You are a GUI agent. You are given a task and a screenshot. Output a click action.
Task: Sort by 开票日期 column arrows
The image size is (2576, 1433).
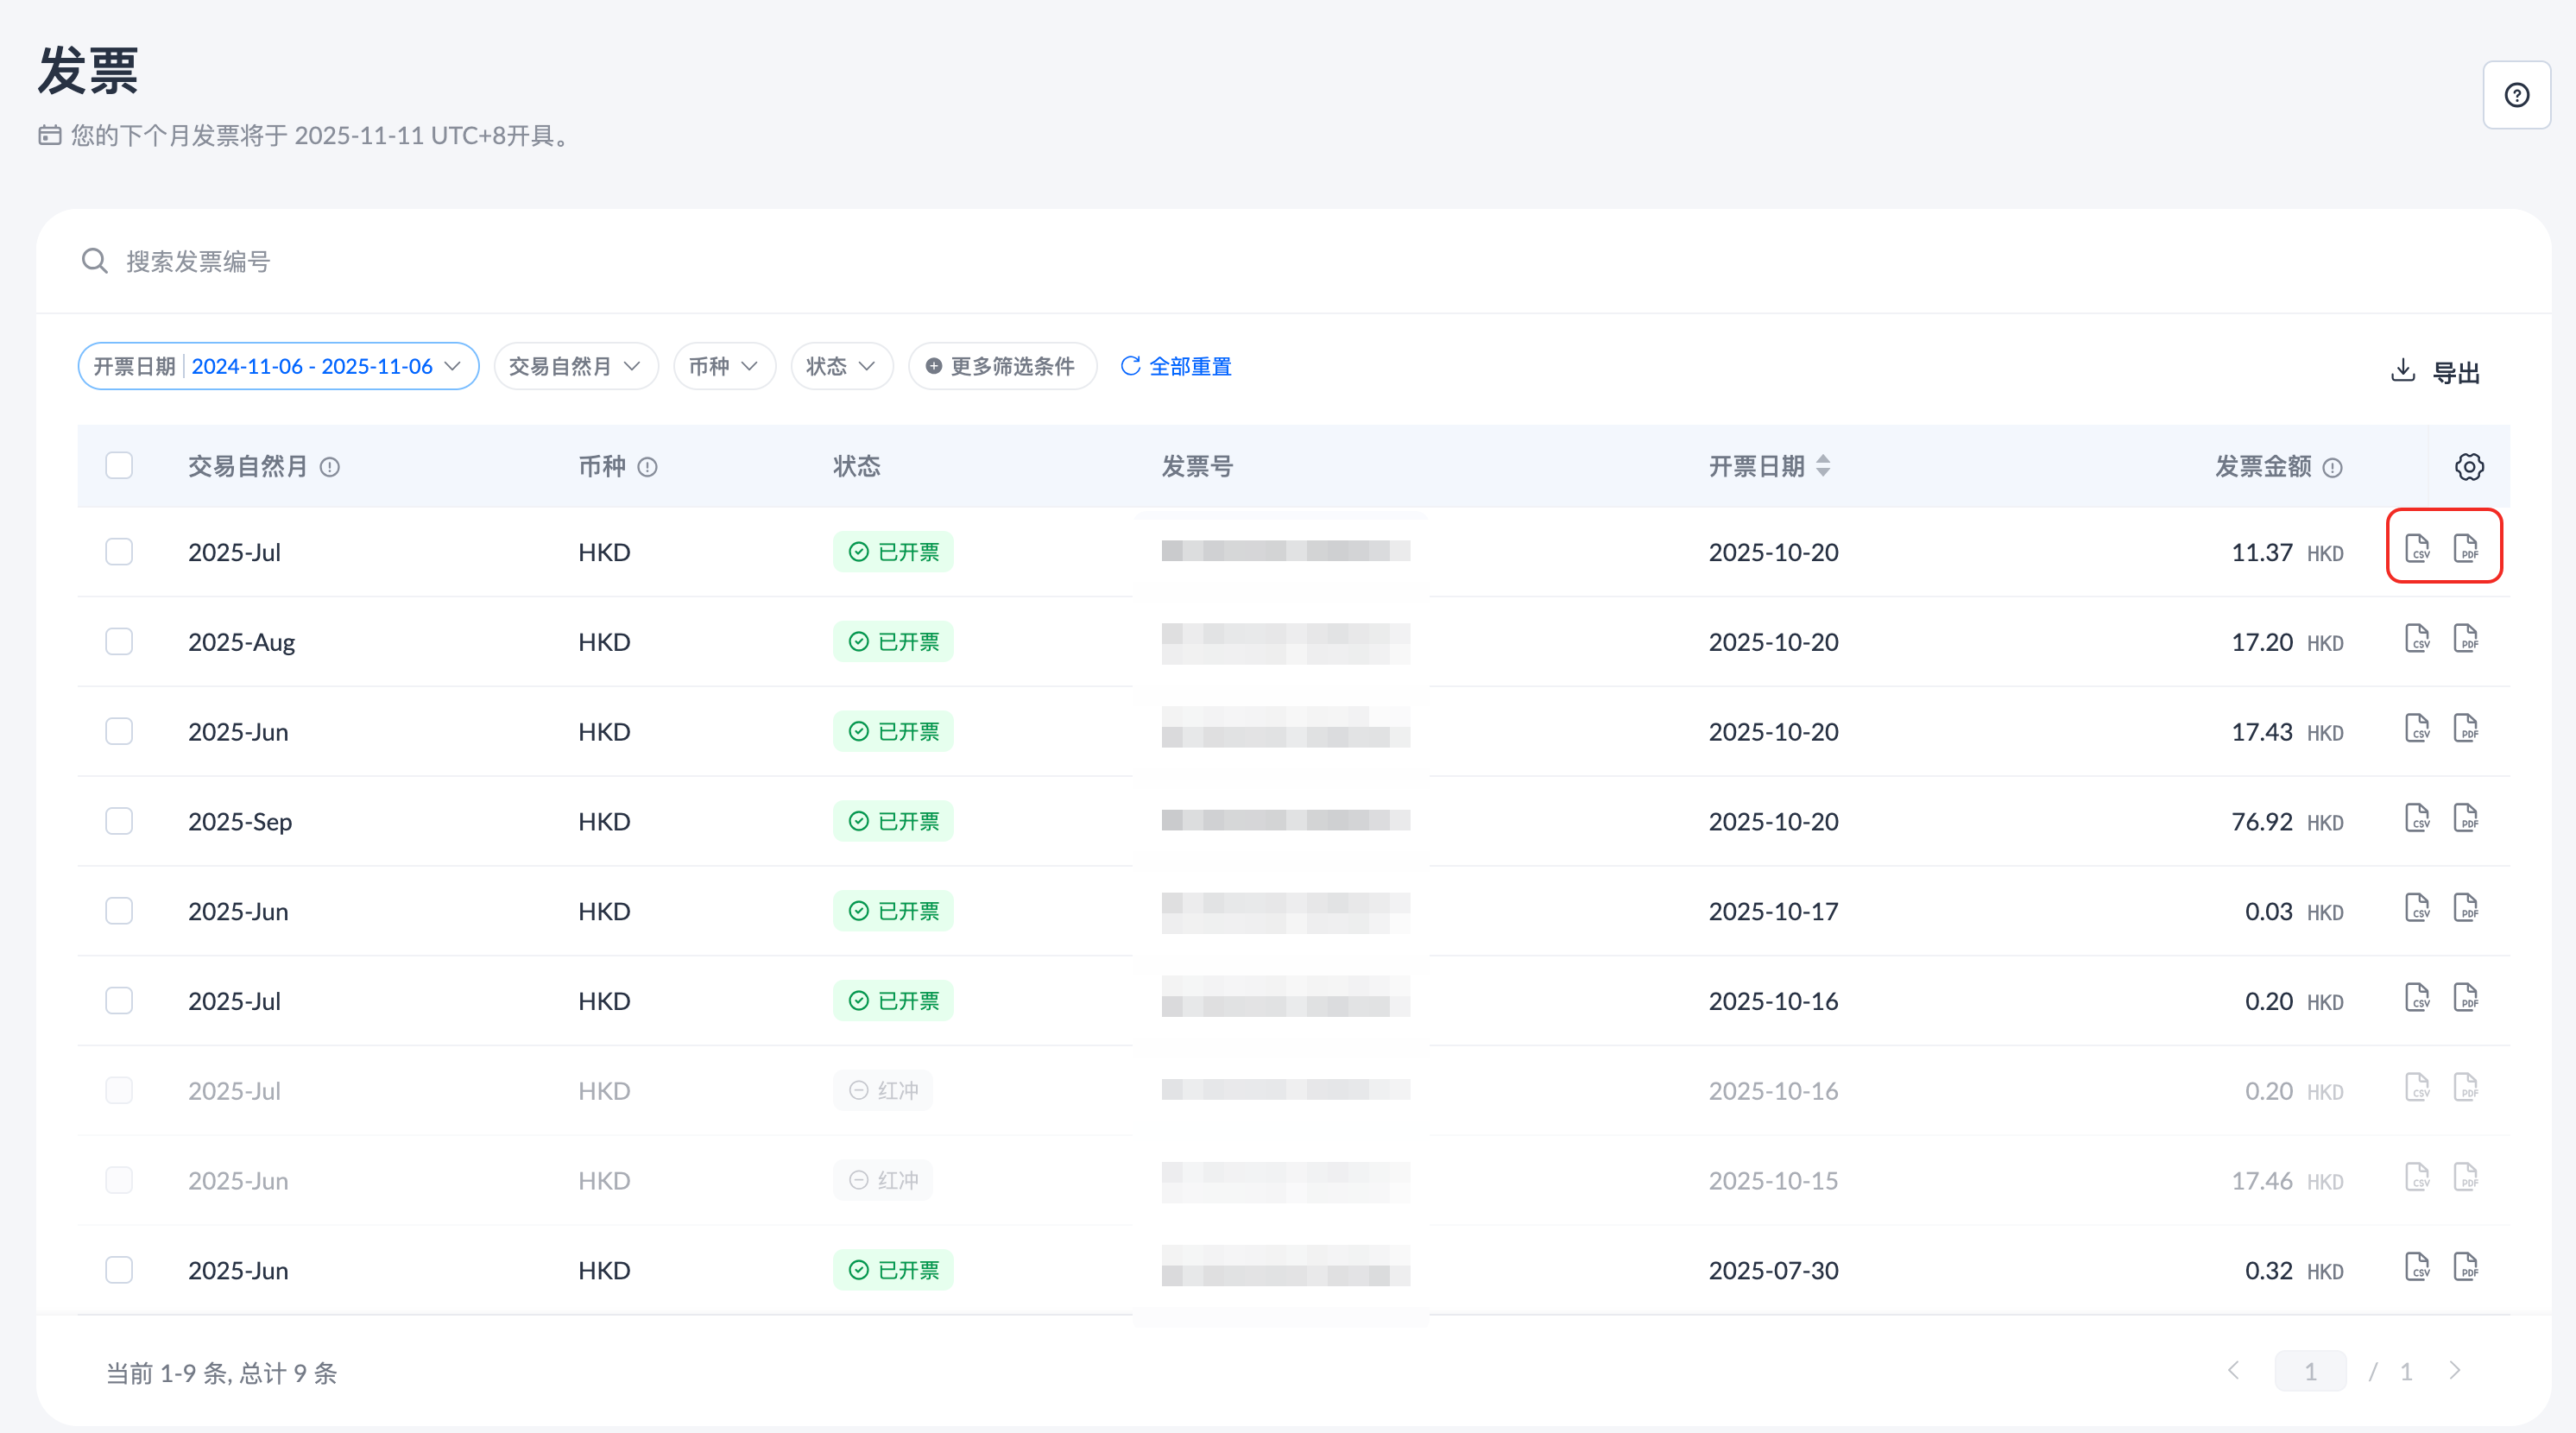(1823, 466)
